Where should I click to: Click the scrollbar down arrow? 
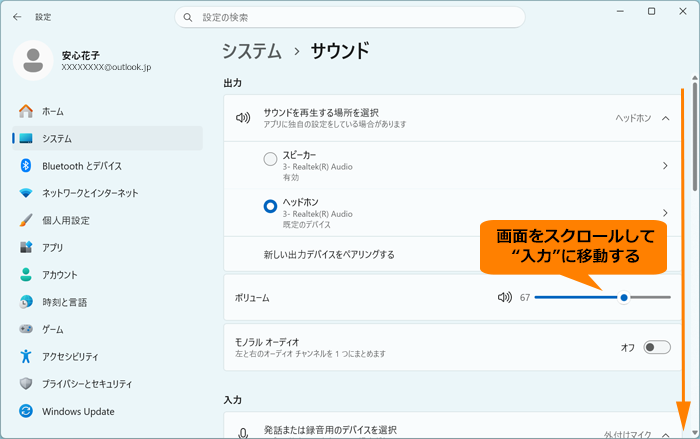695,433
